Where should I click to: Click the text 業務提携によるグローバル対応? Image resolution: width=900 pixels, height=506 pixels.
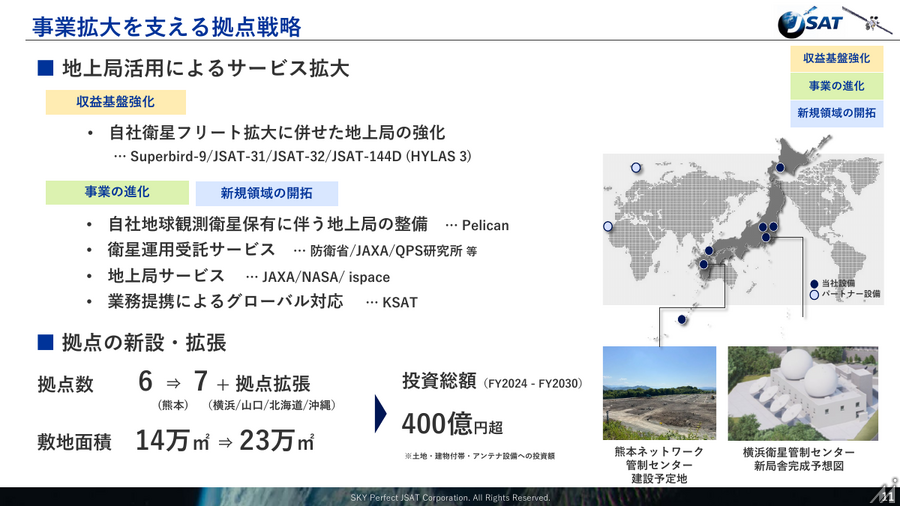(225, 301)
